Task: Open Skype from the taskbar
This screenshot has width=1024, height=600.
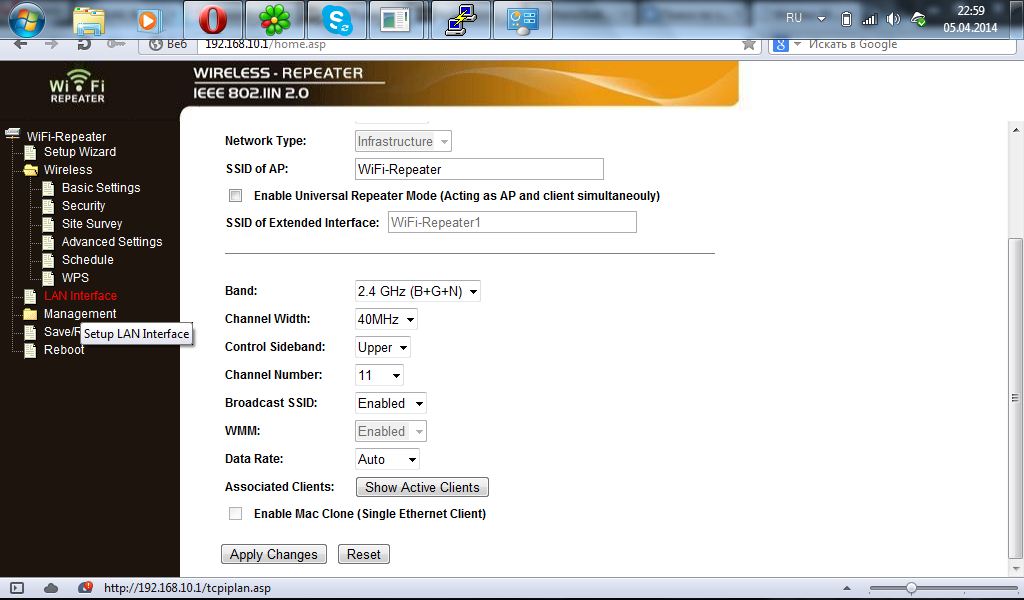Action: point(337,20)
